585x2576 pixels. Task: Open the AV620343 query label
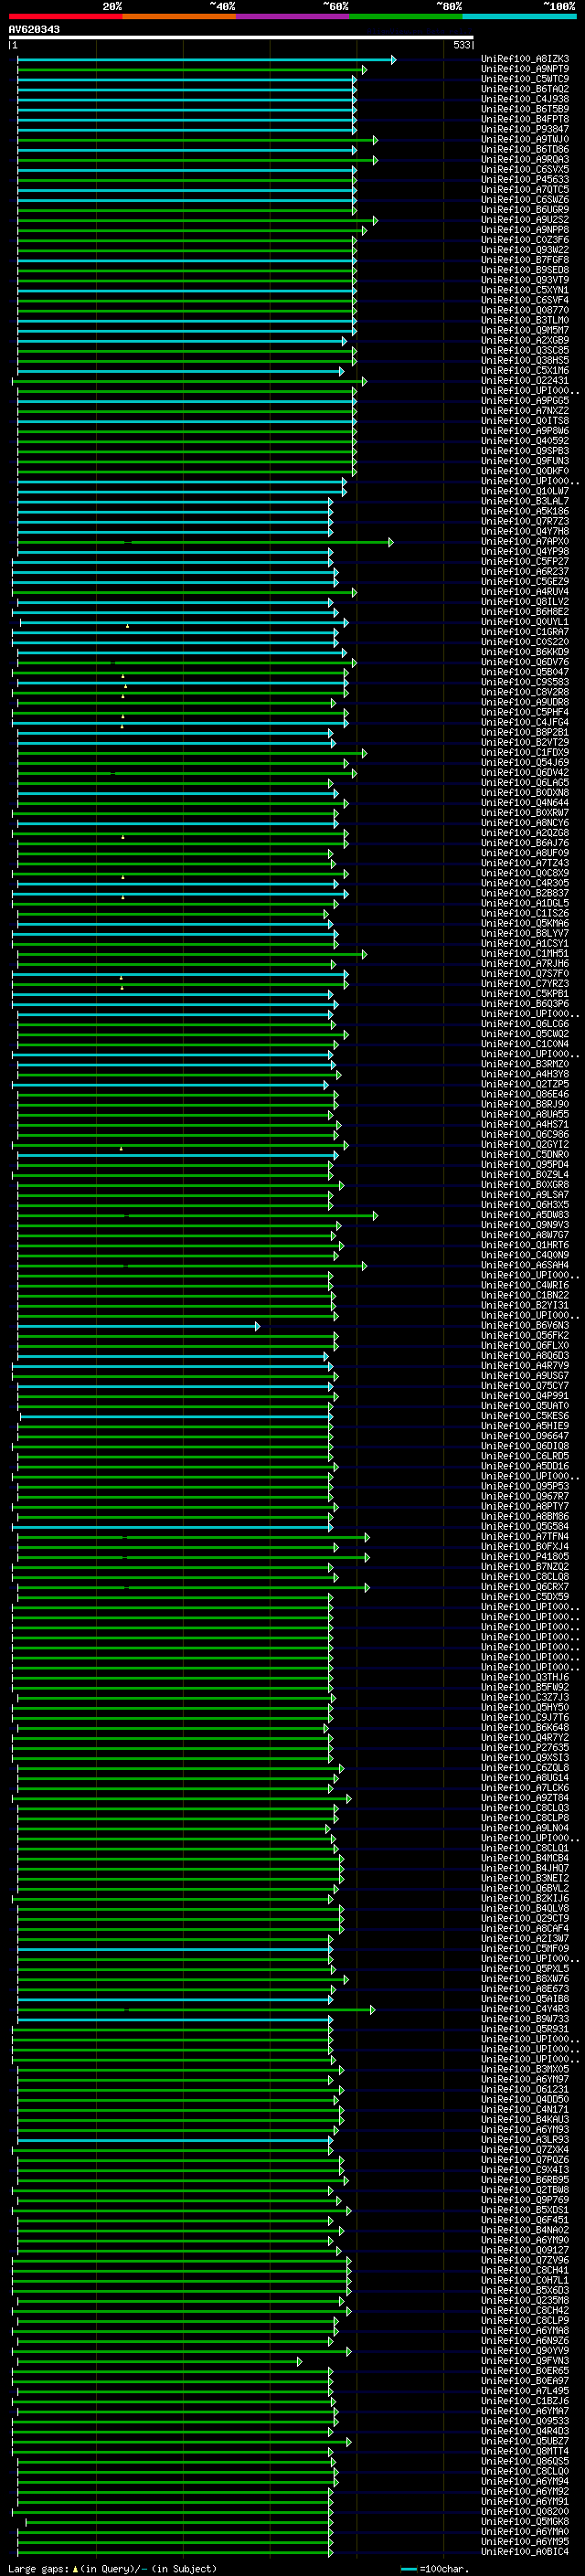(34, 29)
